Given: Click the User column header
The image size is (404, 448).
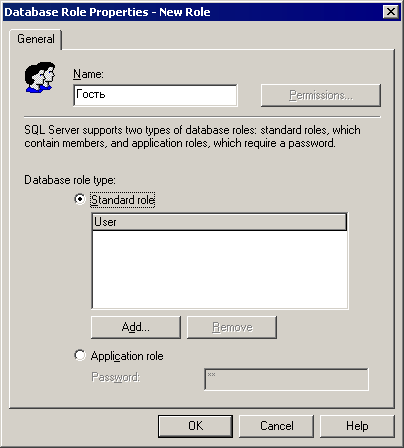Looking at the screenshot, I should click(x=219, y=222).
